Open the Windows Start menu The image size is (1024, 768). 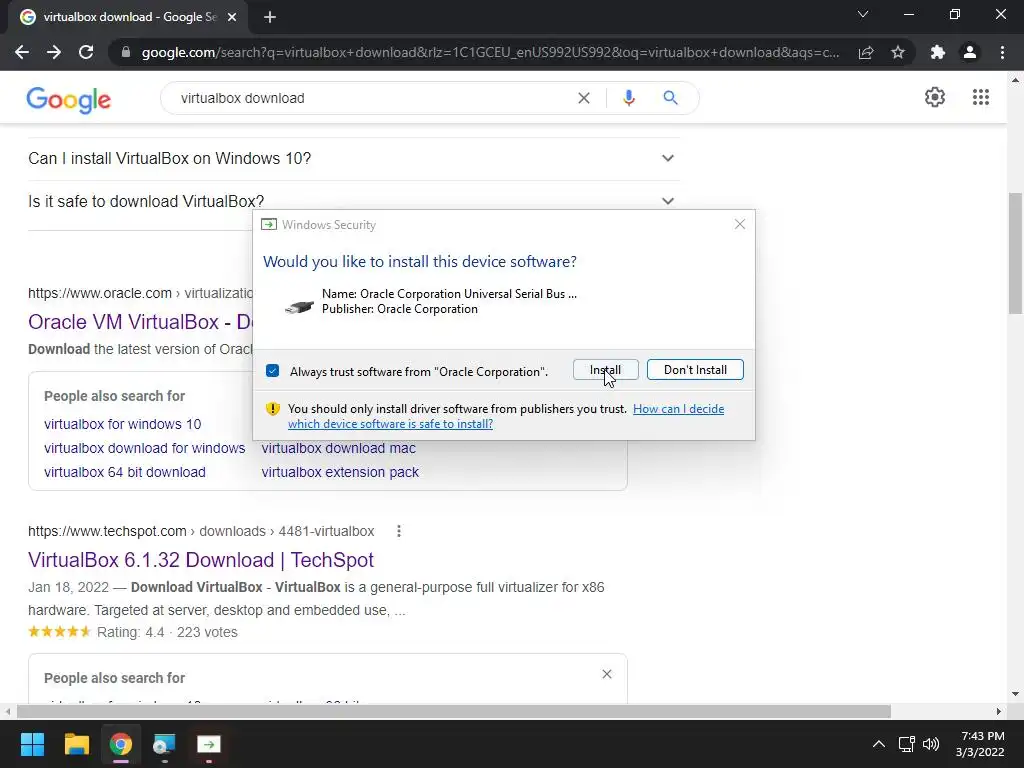tap(32, 744)
